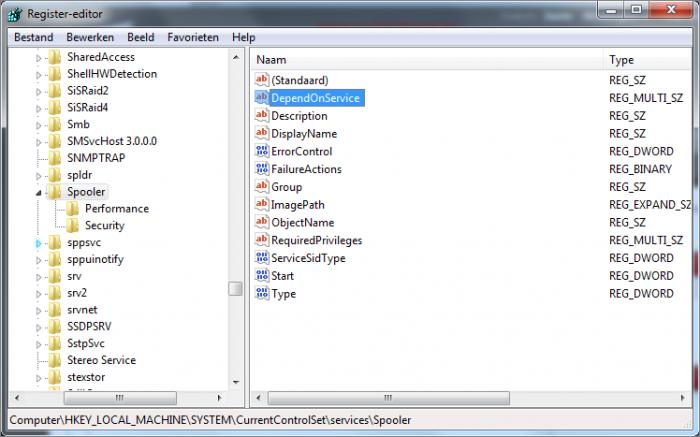Select the stexstor key
Image resolution: width=700 pixels, height=437 pixels.
pos(86,377)
